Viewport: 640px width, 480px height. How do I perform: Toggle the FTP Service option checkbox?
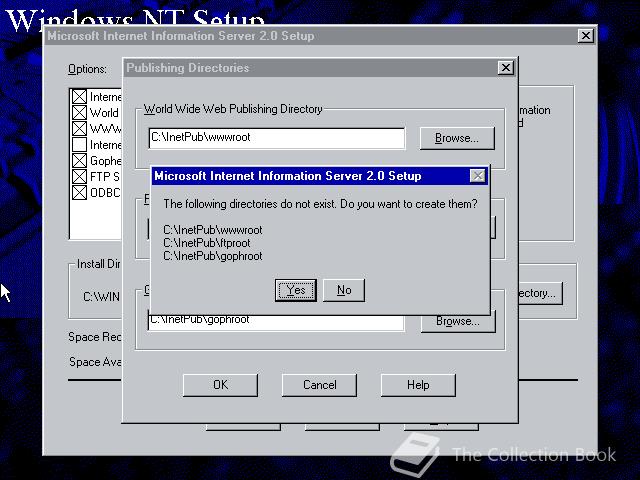[79, 176]
